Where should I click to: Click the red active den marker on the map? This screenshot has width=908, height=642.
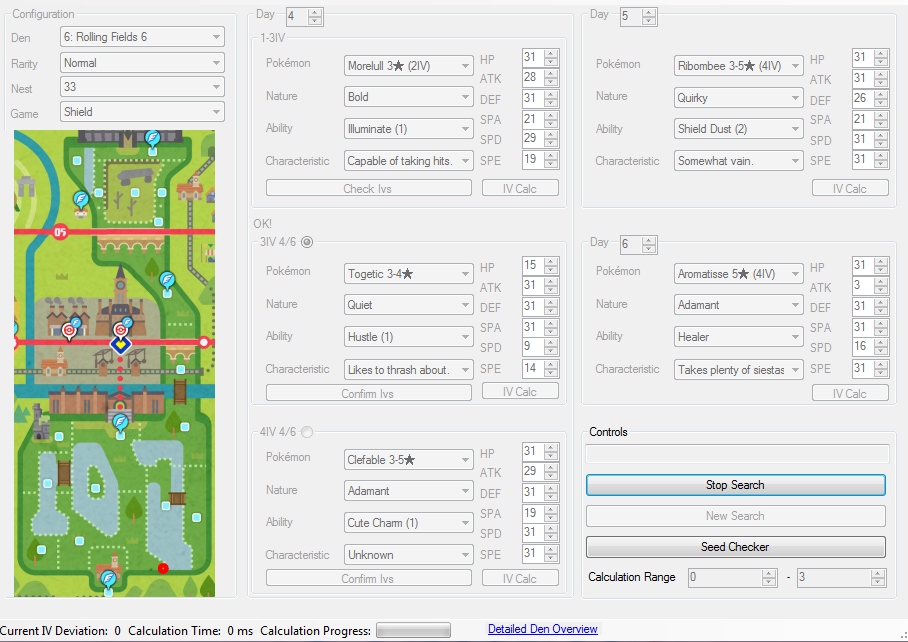[x=162, y=568]
